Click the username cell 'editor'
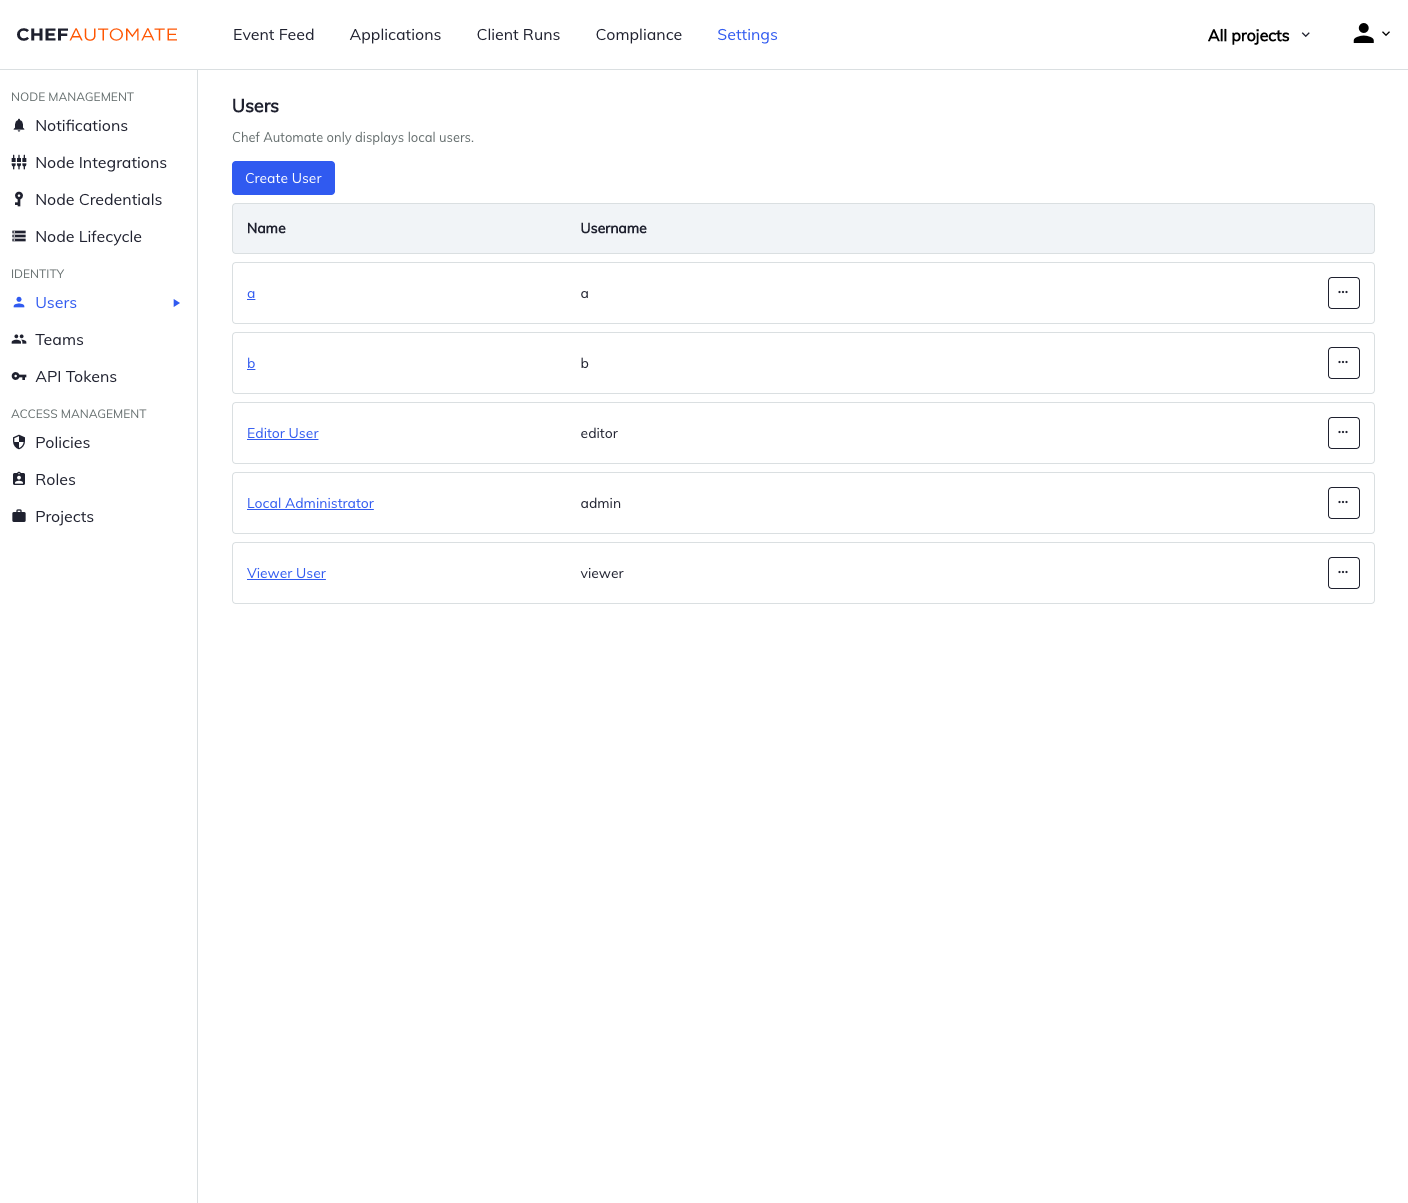 (x=599, y=433)
